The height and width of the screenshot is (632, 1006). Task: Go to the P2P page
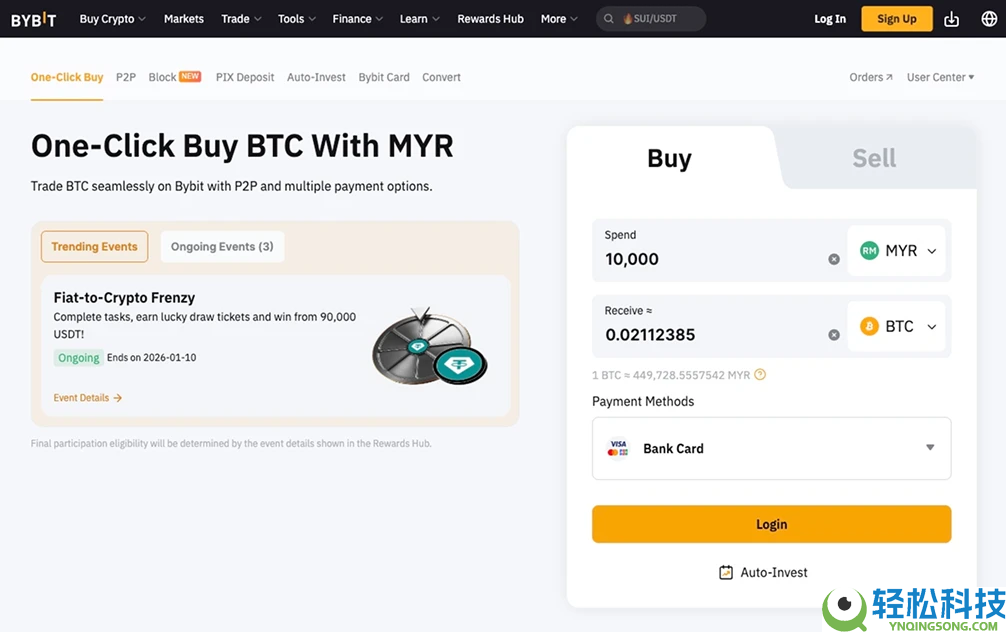pyautogui.click(x=126, y=77)
